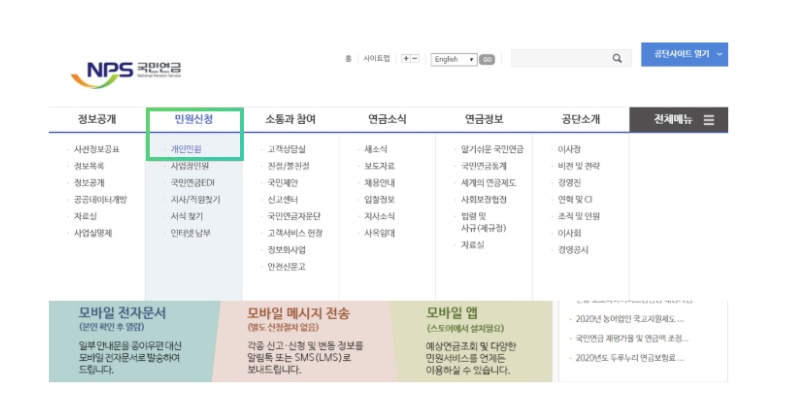
Task: Click the hamburger icon in 전체메뉴
Action: (x=709, y=120)
